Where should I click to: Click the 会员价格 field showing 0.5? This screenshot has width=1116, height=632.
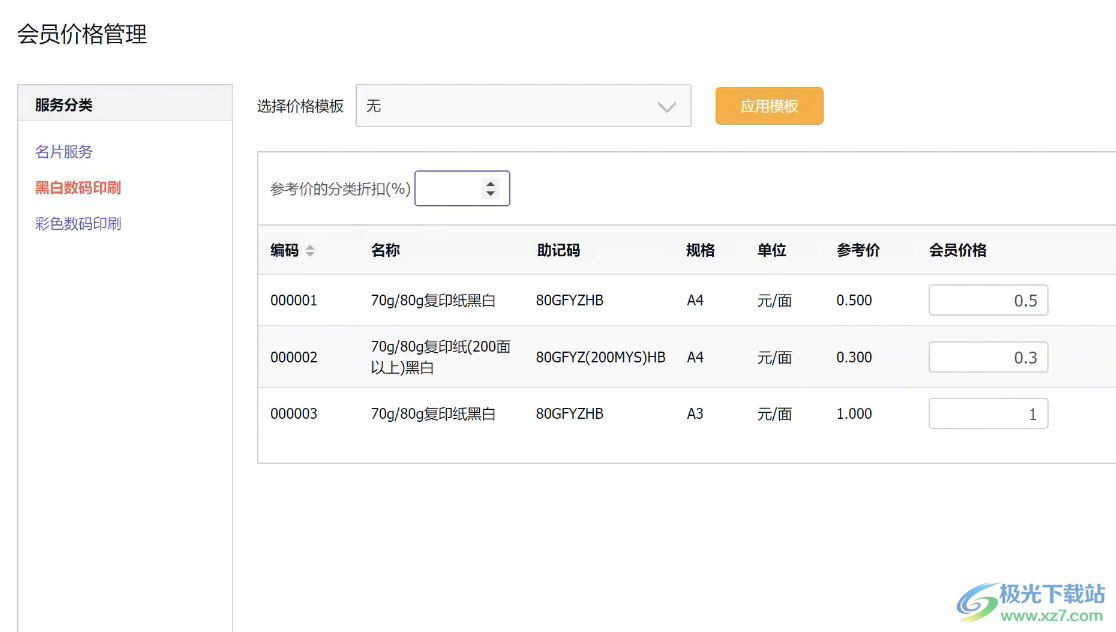coord(988,300)
